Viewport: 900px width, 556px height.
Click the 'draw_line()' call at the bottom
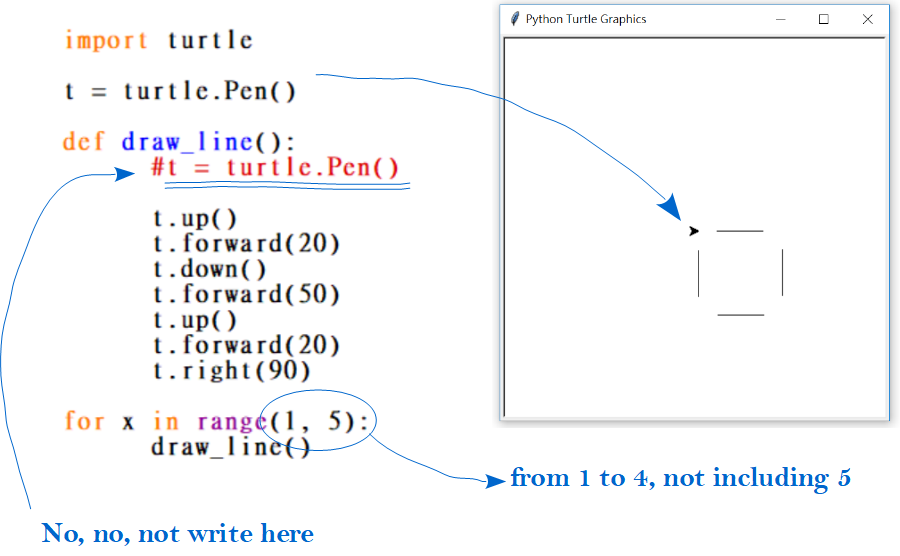[231, 446]
